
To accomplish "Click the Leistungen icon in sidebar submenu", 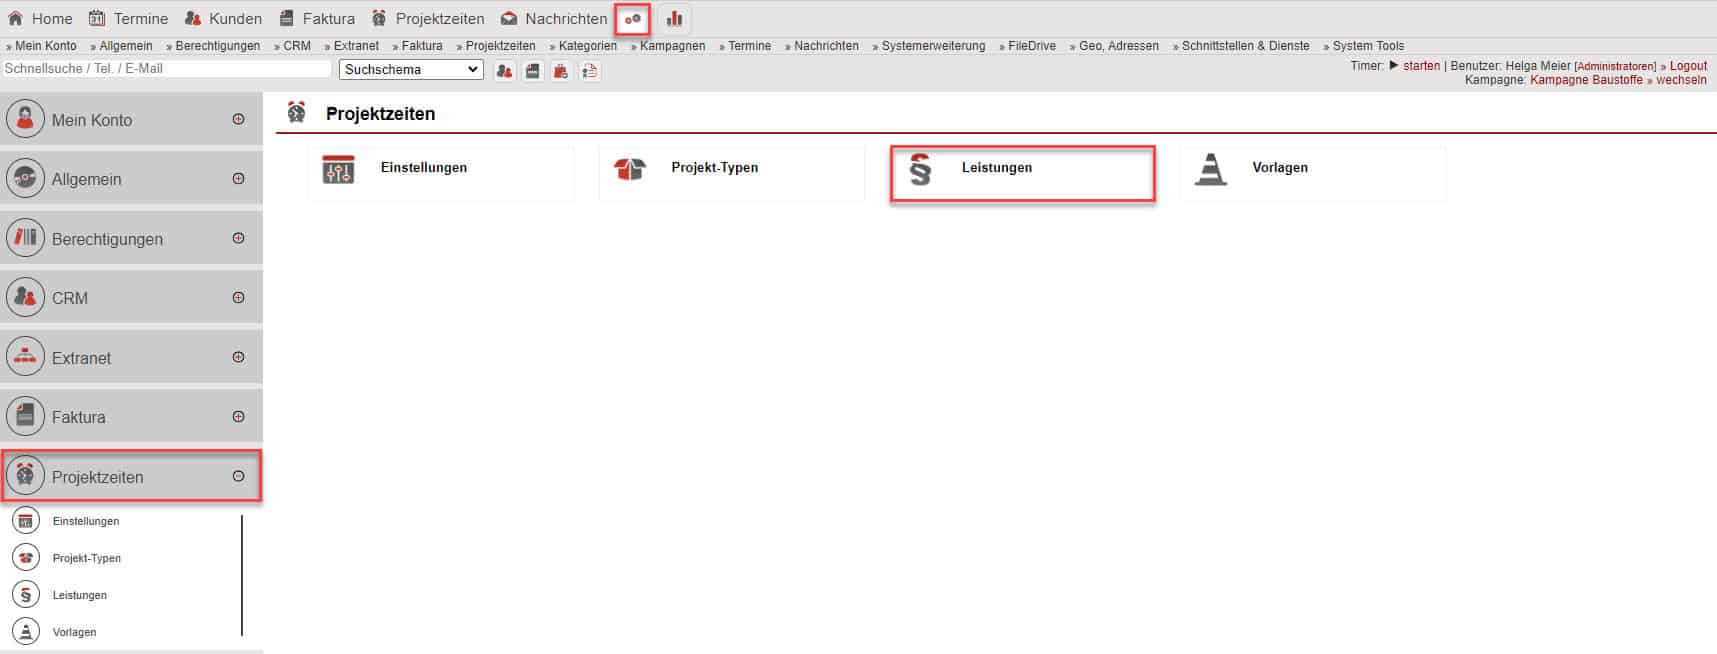I will click(x=26, y=595).
